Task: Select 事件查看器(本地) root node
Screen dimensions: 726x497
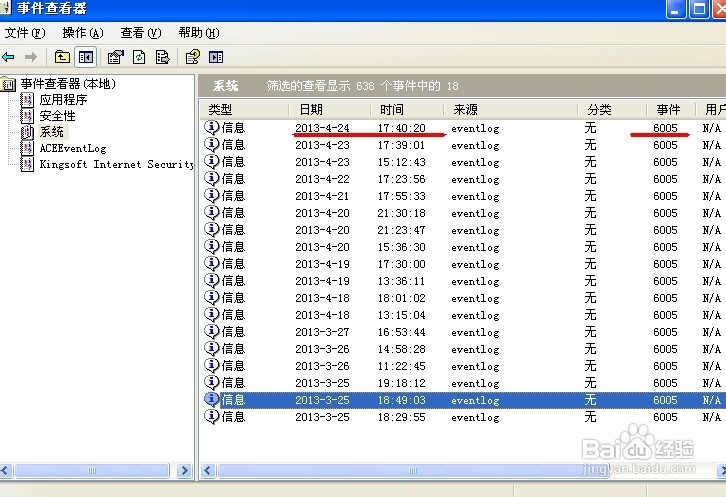Action: 68,84
